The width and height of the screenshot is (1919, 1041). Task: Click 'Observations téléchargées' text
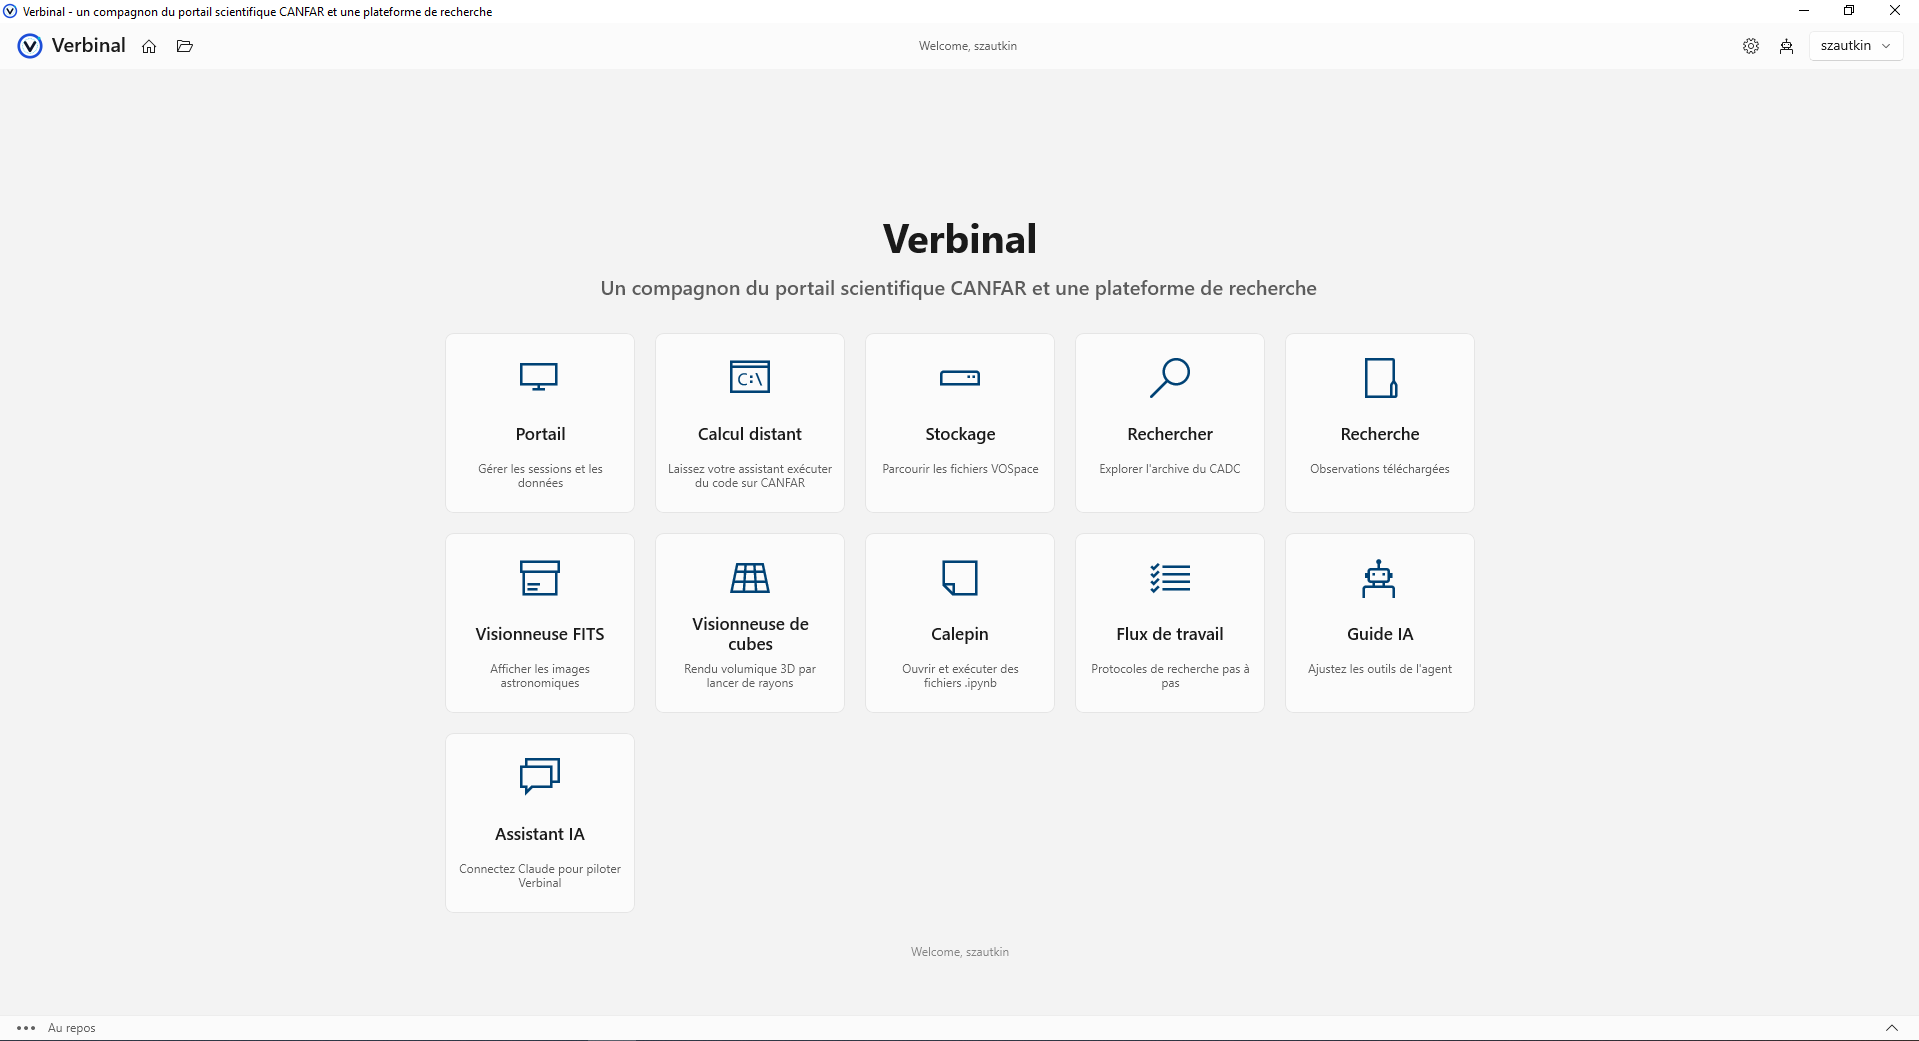1380,469
